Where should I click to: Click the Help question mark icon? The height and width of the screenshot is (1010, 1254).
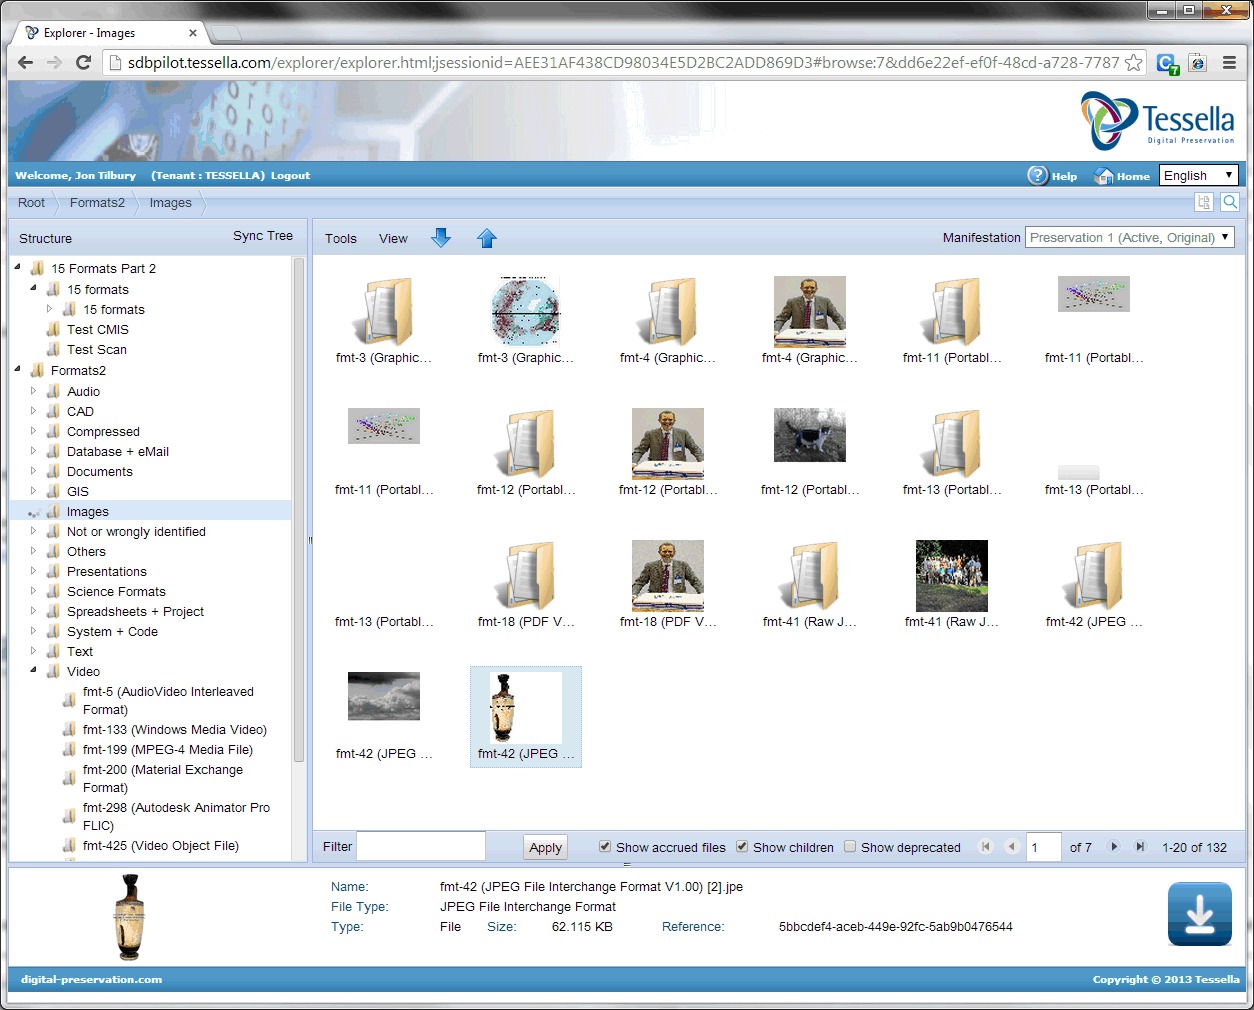pos(1038,176)
